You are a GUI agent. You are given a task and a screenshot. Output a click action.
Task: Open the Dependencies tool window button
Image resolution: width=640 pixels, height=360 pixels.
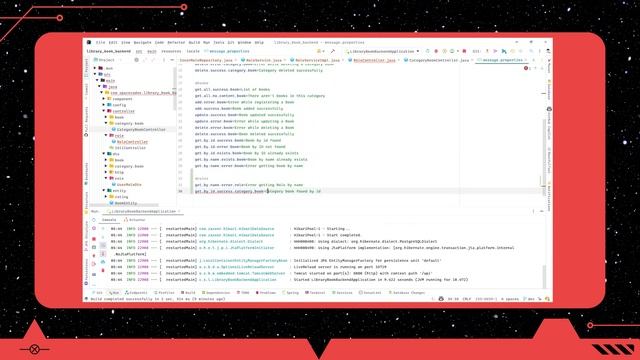tap(216, 293)
